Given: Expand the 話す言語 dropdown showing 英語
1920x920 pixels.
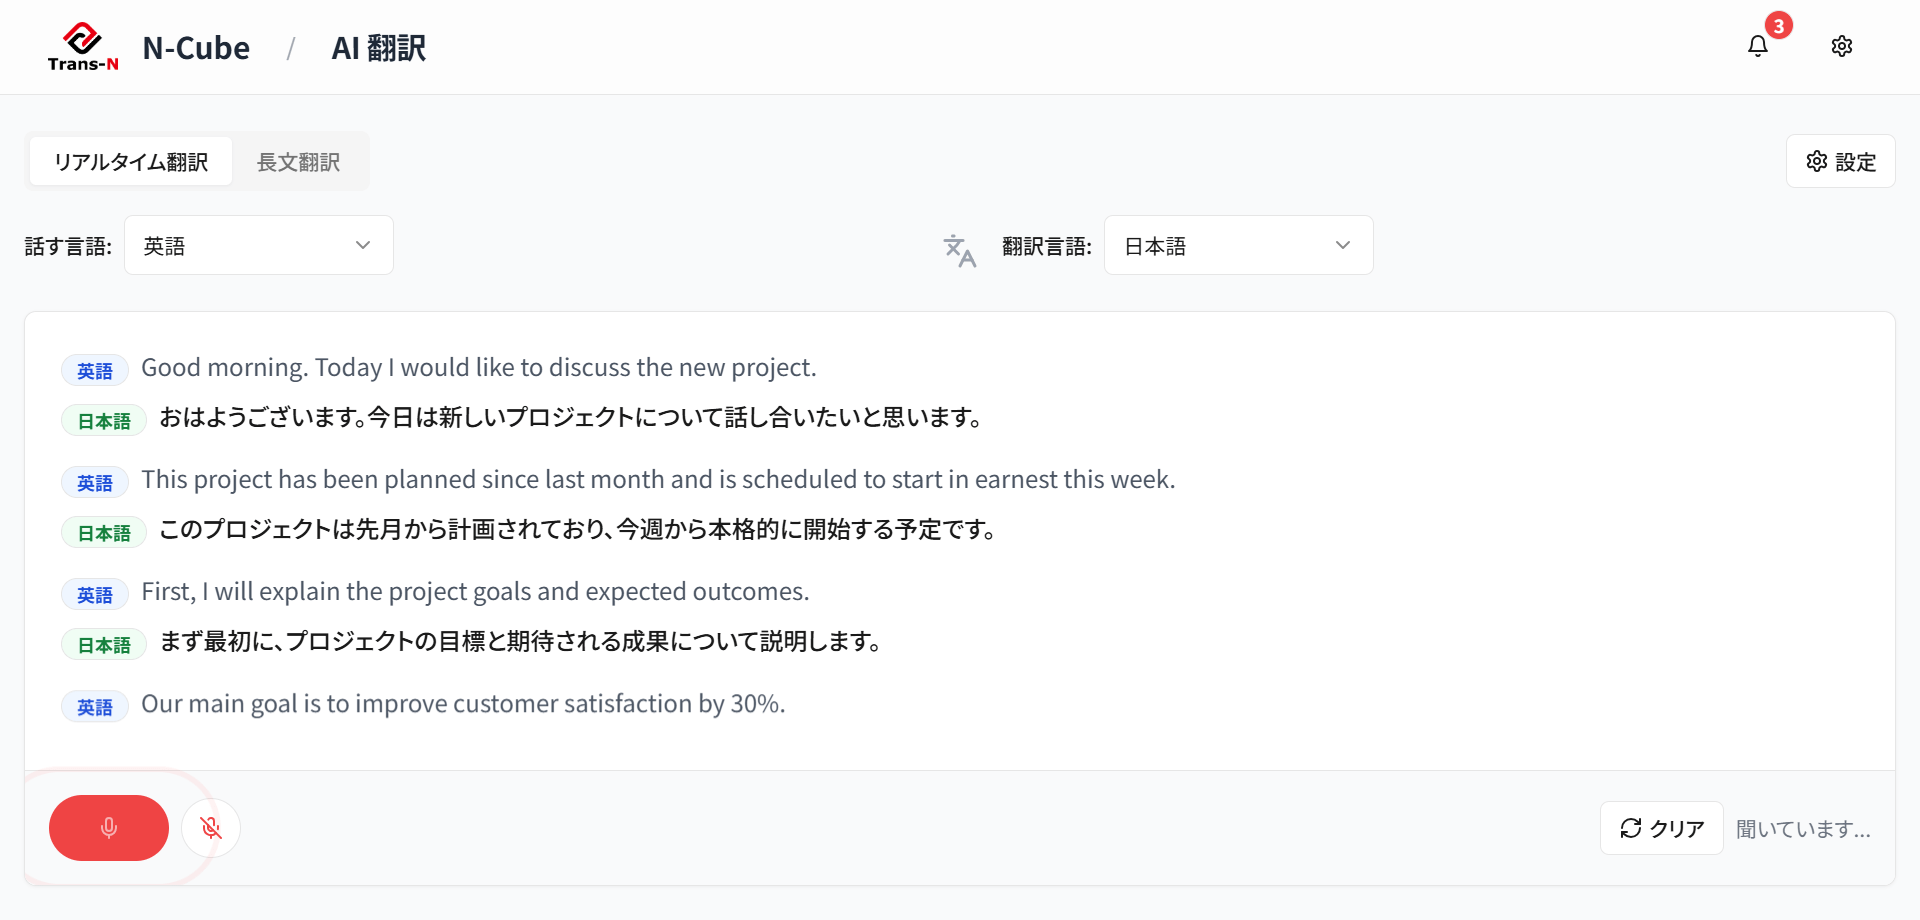Looking at the screenshot, I should pyautogui.click(x=258, y=246).
